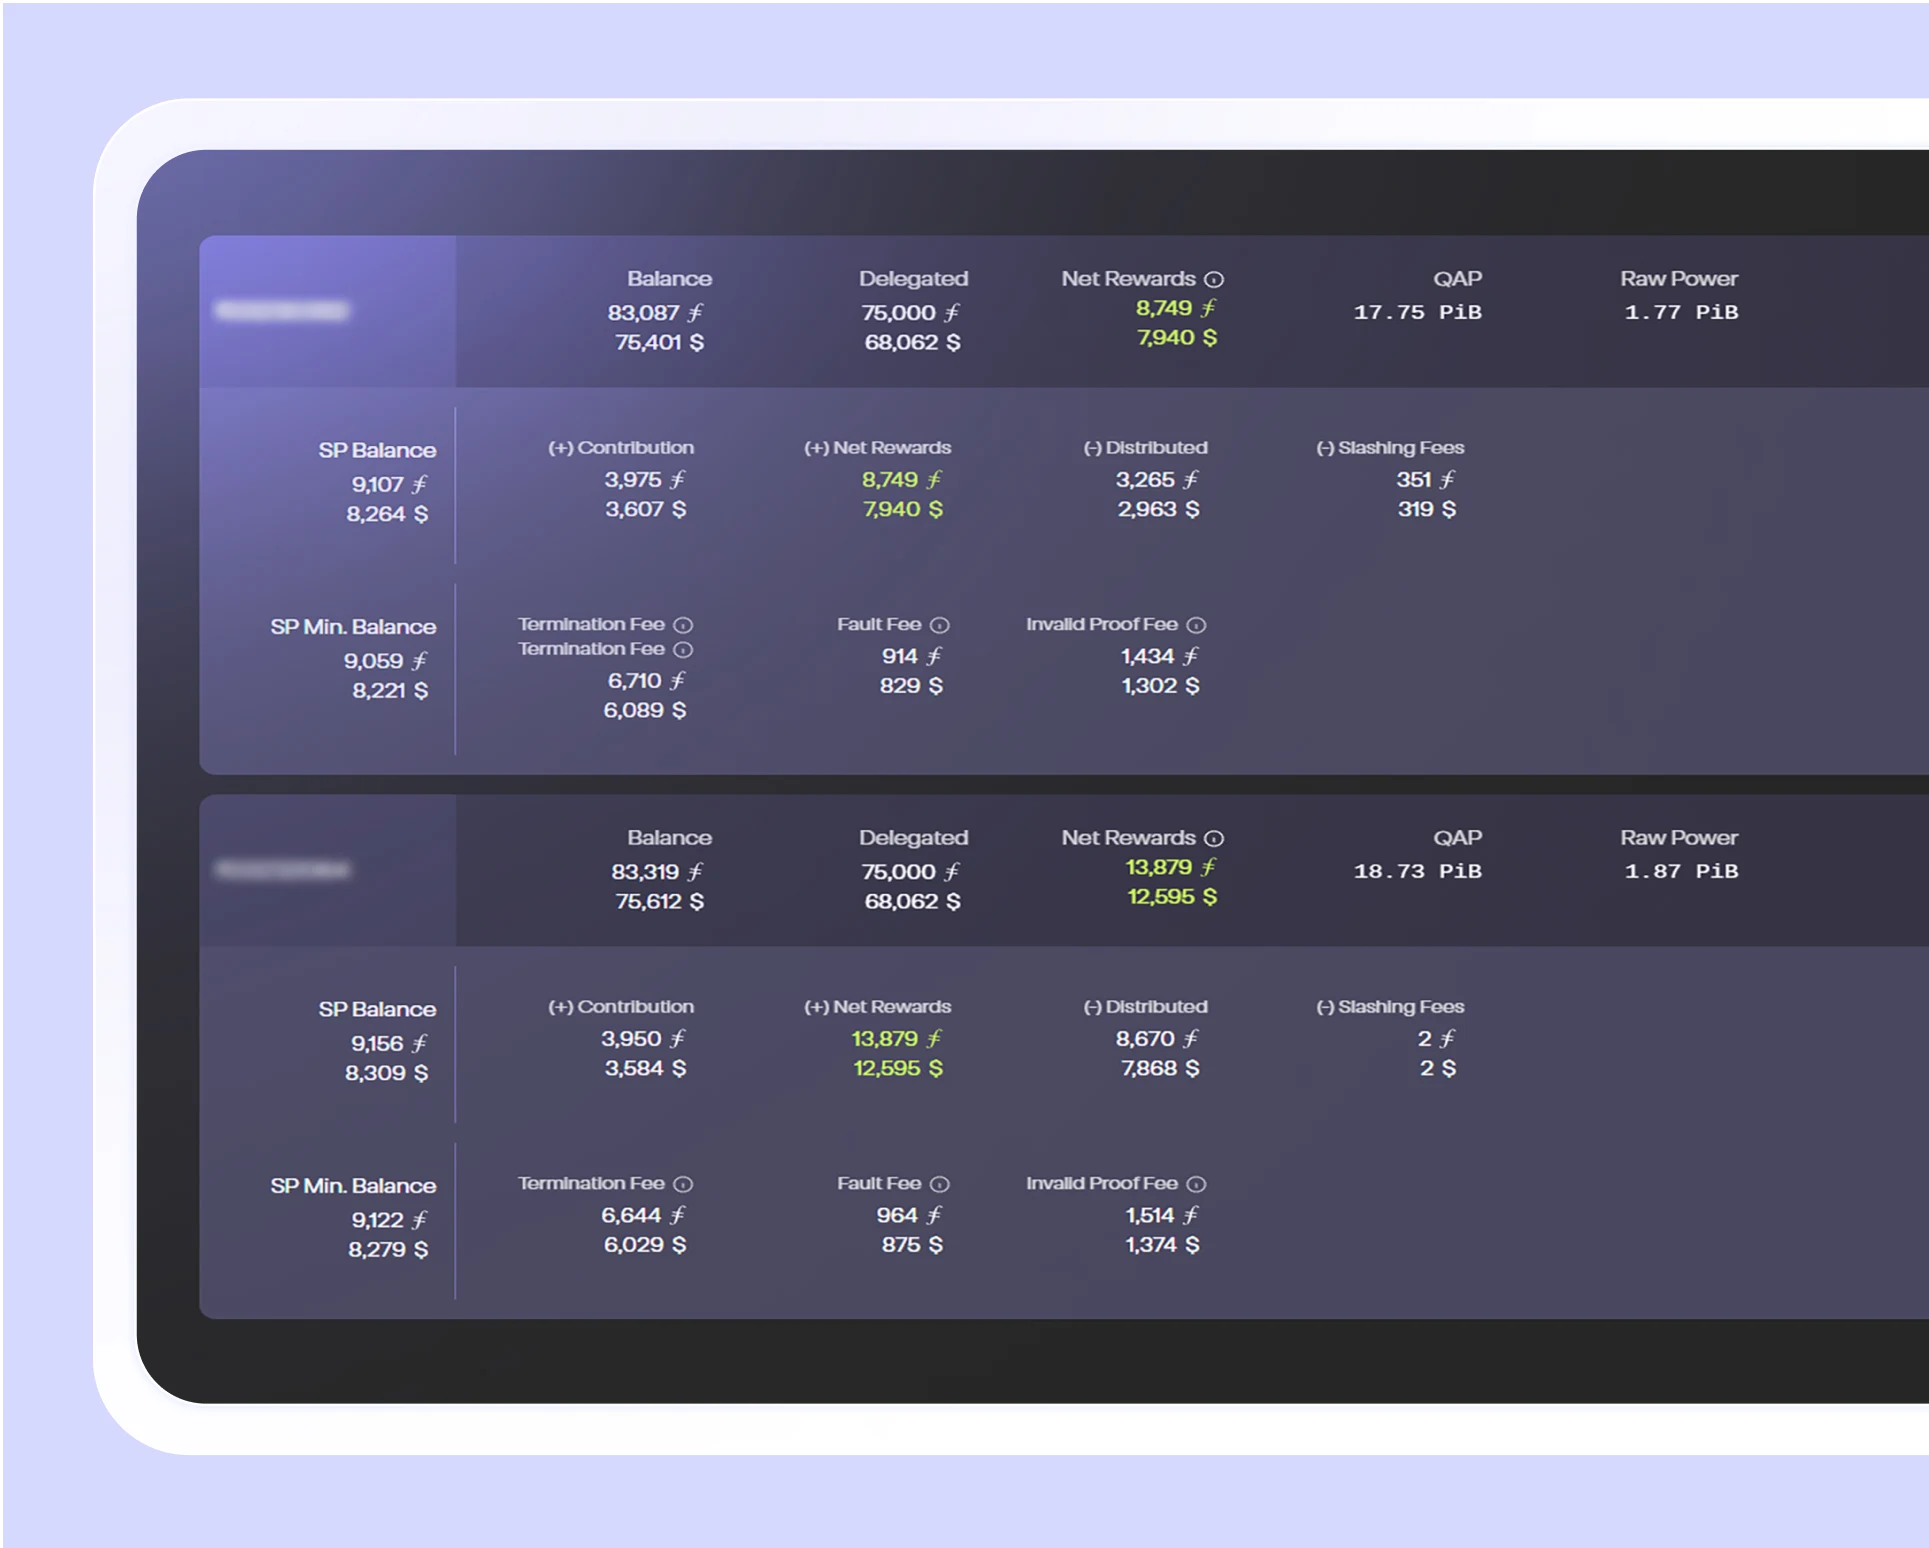Select the QAP value 17.75 PiB
1929x1548 pixels.
tap(1417, 311)
